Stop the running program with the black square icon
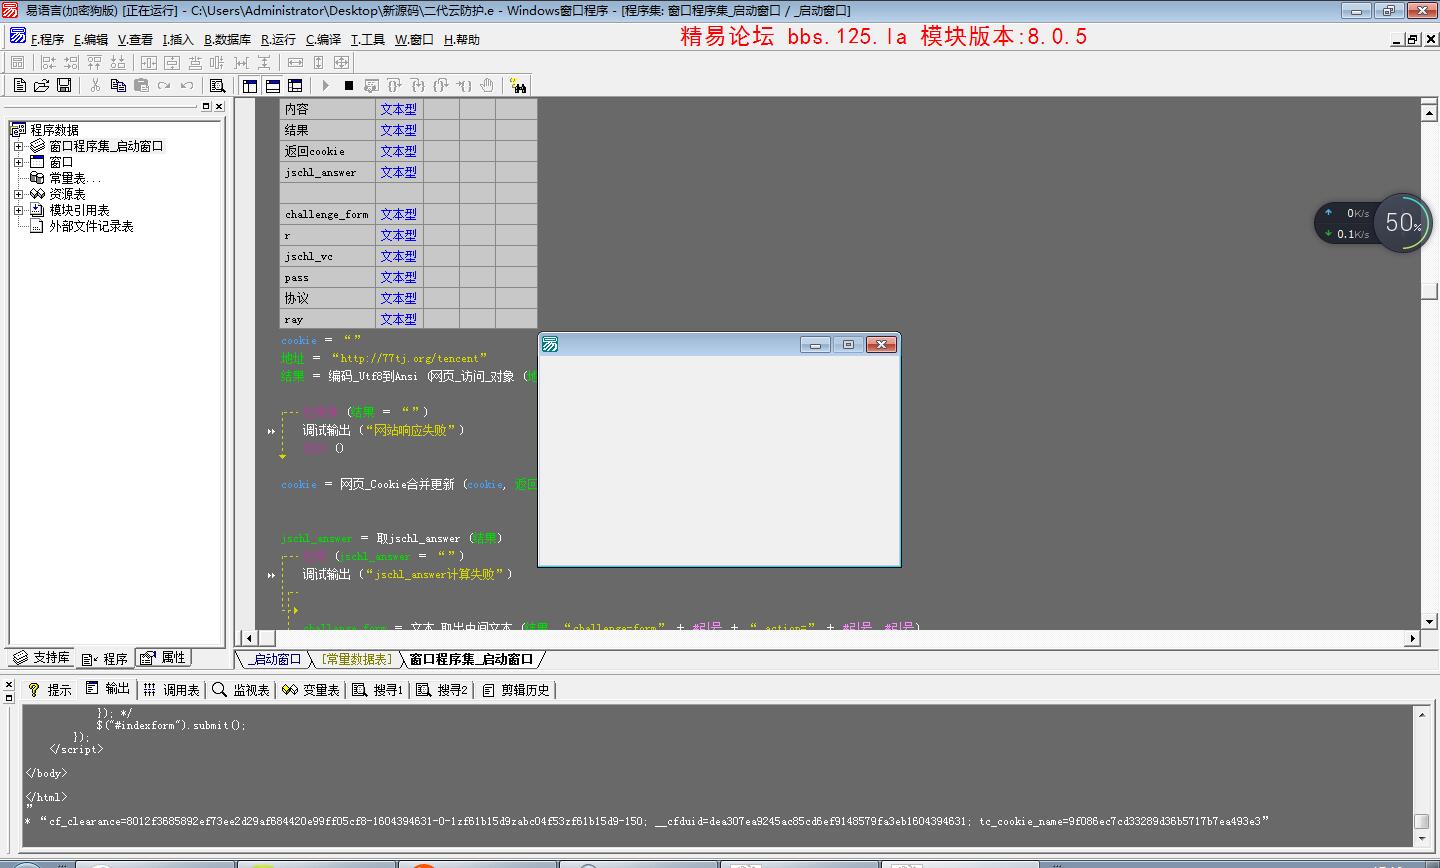The height and width of the screenshot is (868, 1440). 348,86
